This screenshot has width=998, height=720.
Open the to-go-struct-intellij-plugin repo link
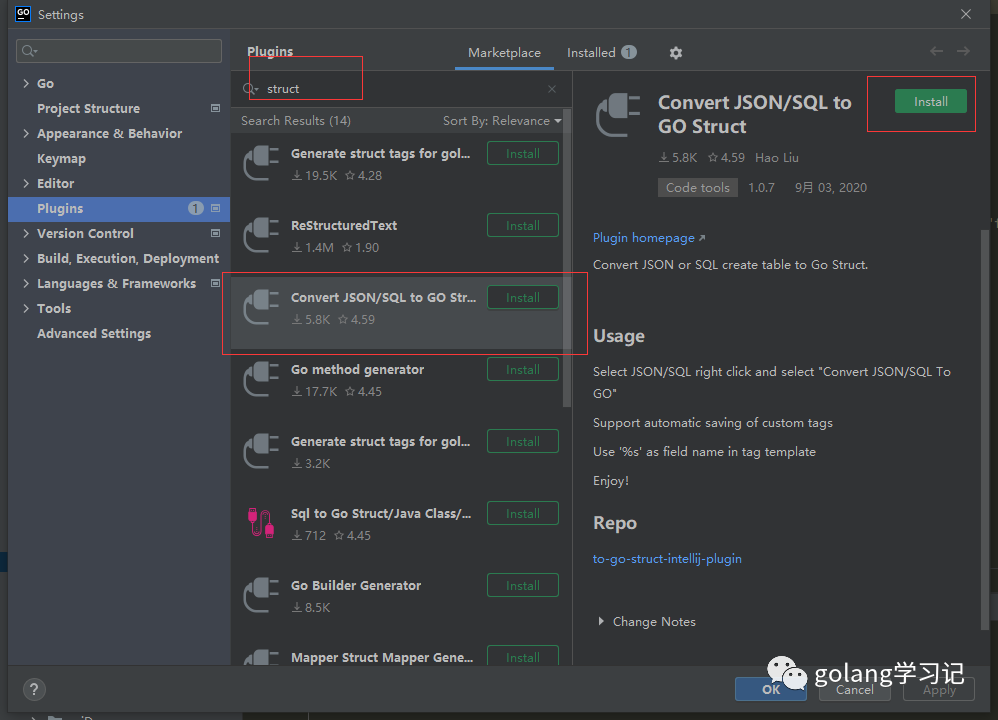[x=667, y=558]
